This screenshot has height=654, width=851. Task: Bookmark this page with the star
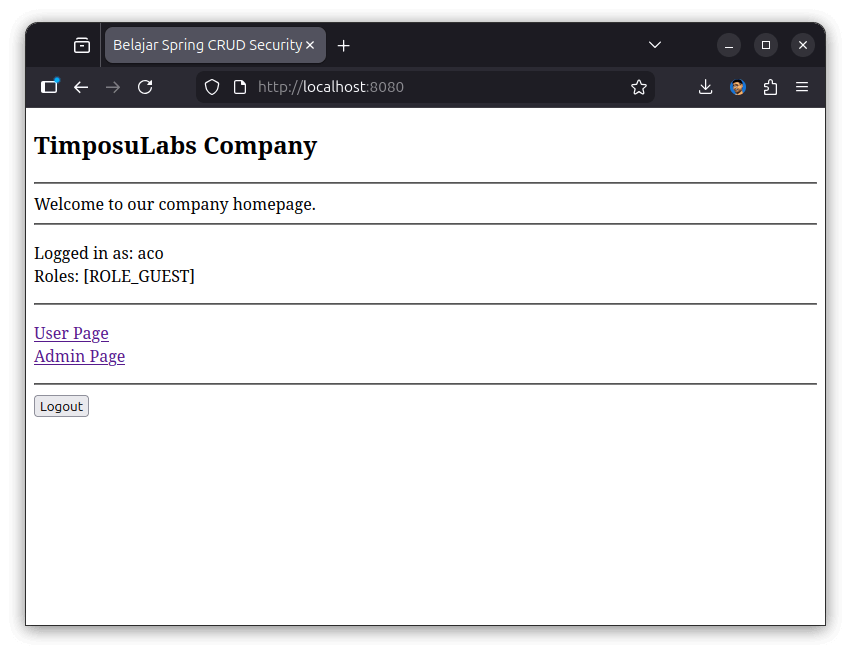[639, 87]
